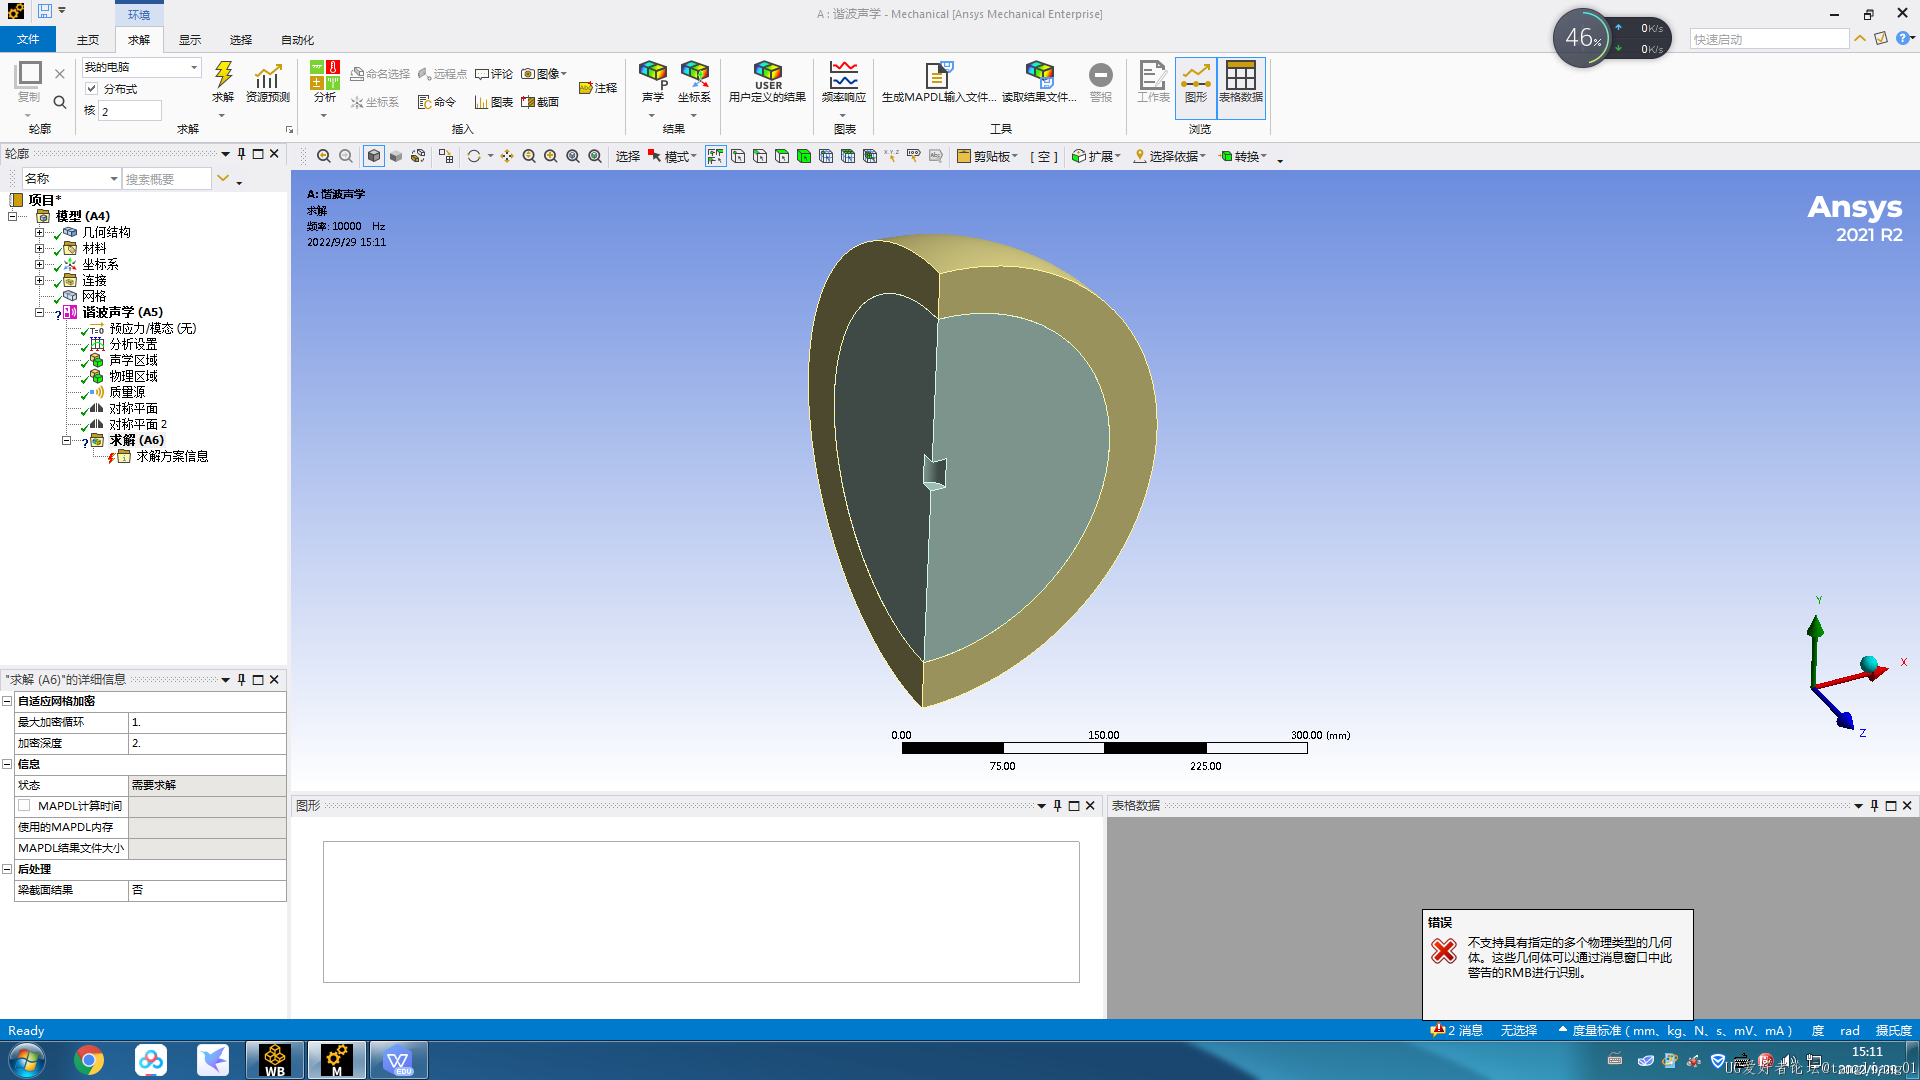Viewport: 1920px width, 1080px height.
Task: Switch to the 选择 selection ribbon tab
Action: (x=241, y=40)
